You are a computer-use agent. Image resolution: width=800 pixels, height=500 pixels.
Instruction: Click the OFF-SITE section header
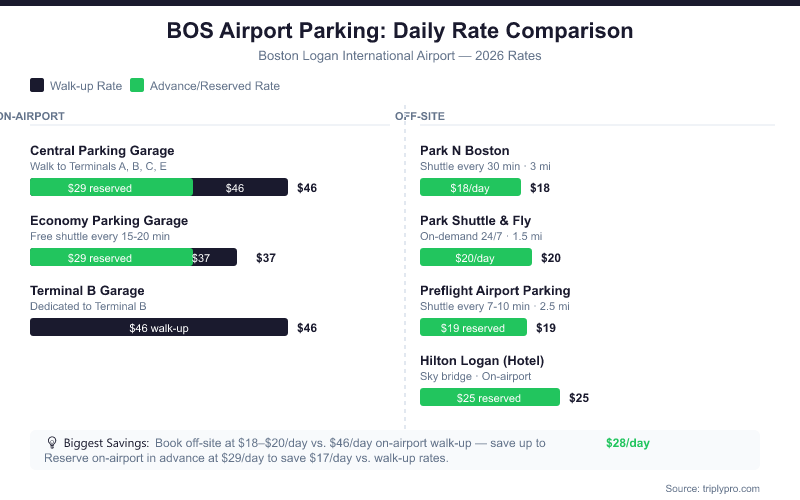[x=420, y=116]
